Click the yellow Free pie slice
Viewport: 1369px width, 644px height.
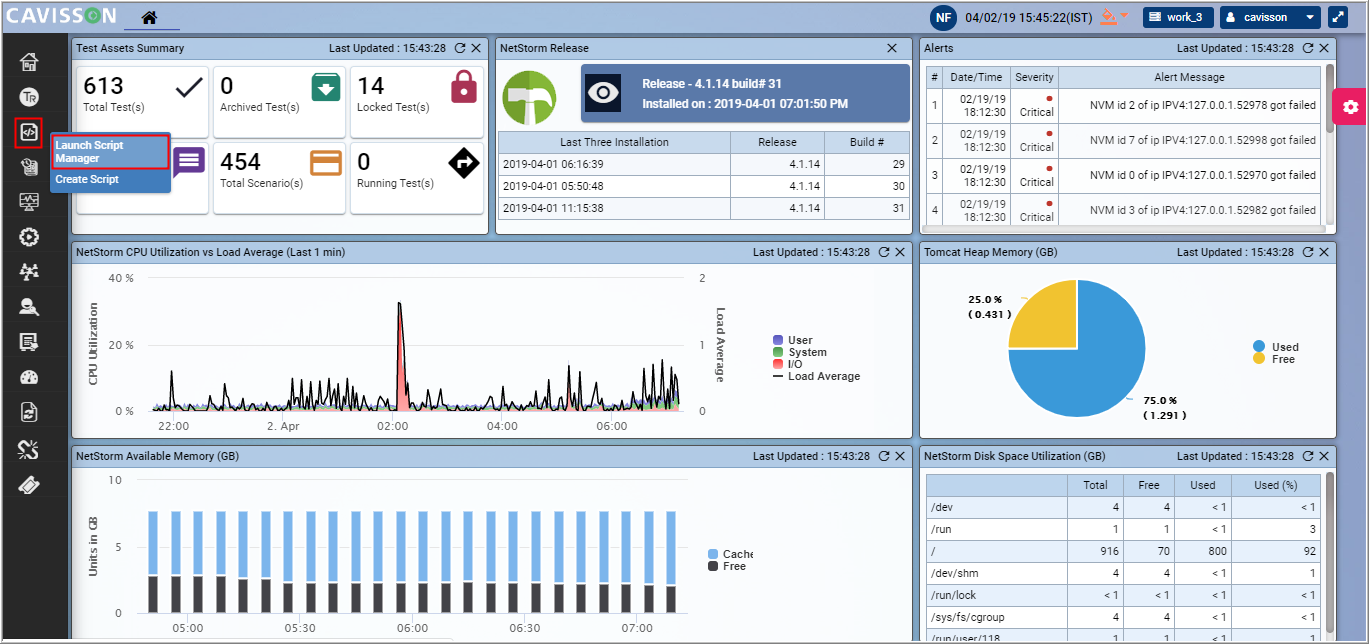pos(1043,313)
